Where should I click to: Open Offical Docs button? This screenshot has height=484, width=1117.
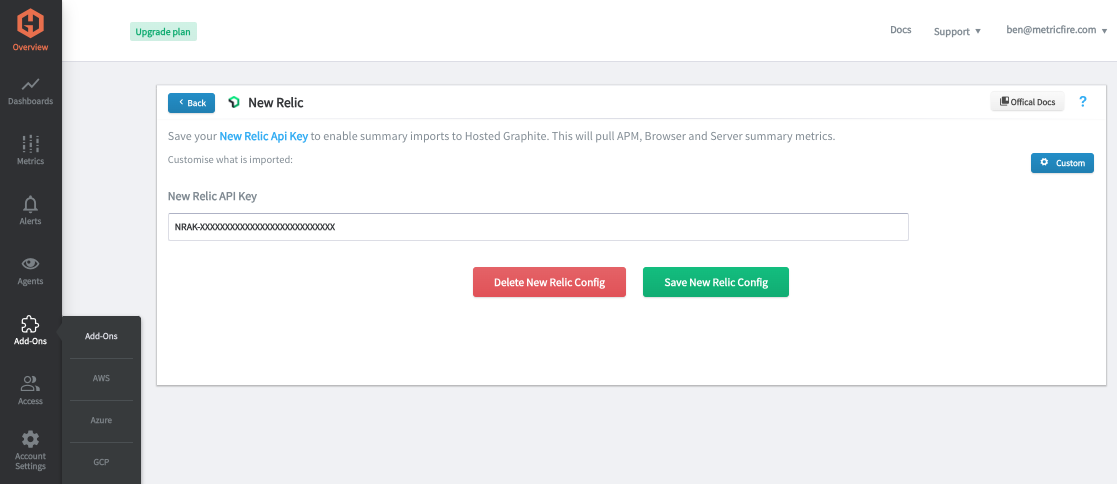click(x=1027, y=102)
